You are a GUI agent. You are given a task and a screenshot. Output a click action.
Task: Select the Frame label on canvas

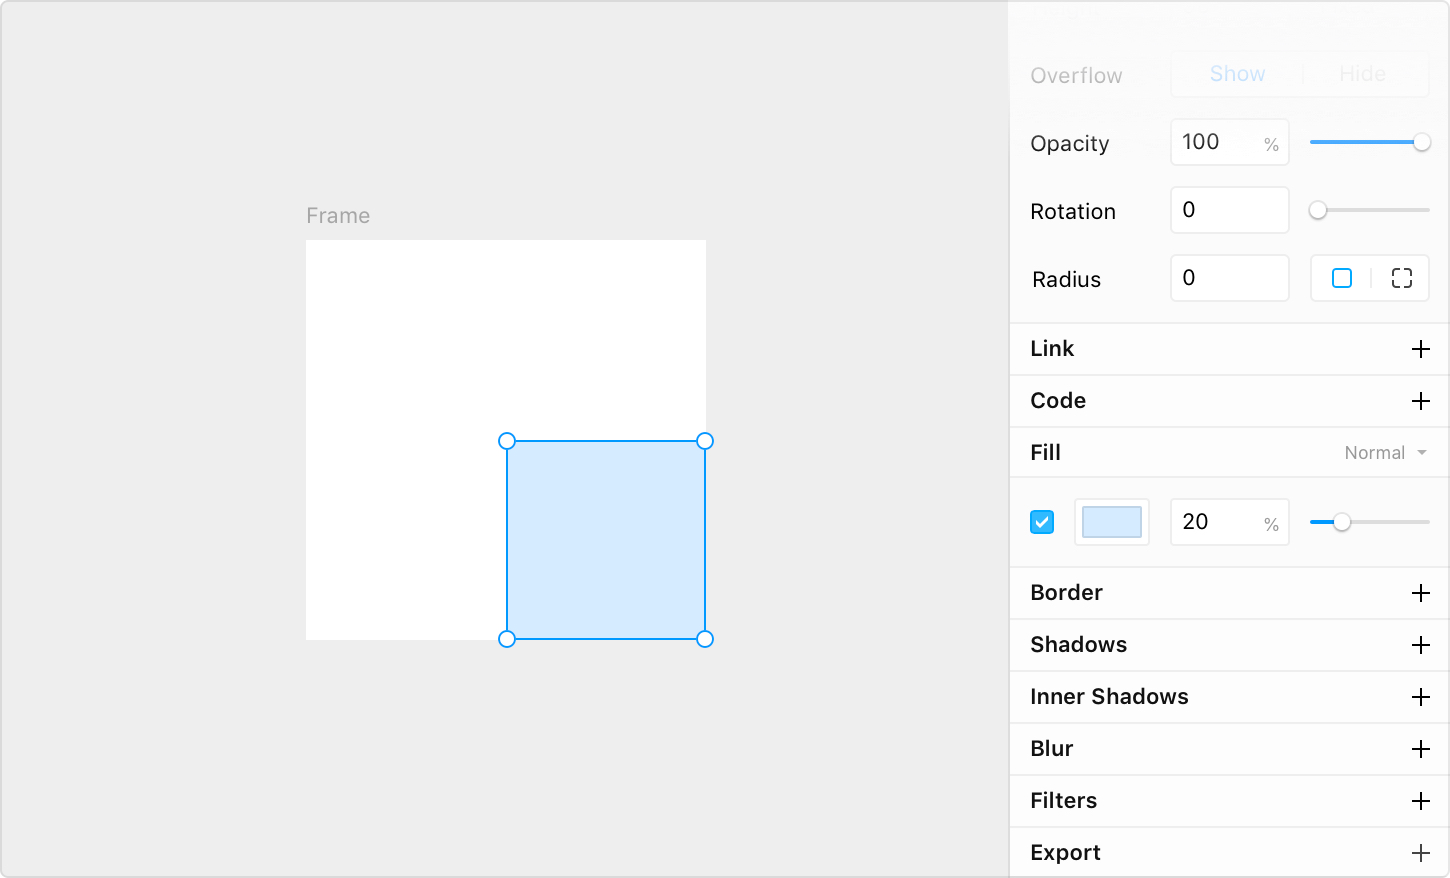338,216
